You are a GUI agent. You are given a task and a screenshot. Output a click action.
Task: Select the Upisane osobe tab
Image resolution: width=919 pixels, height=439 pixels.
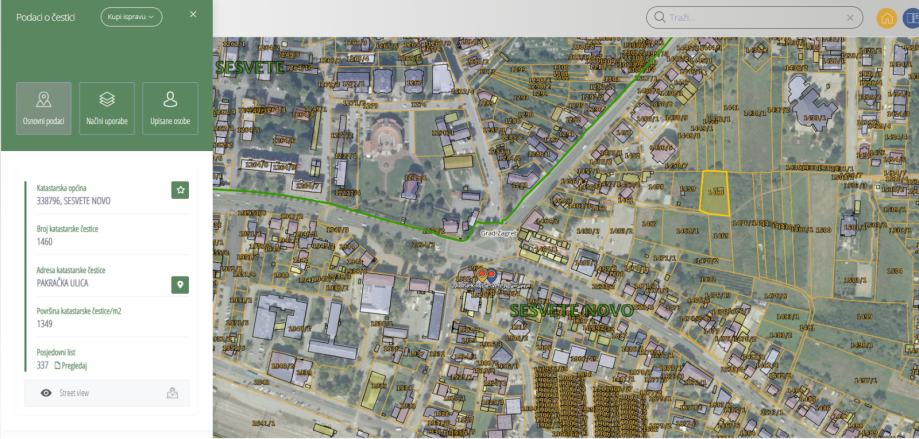pos(169,108)
